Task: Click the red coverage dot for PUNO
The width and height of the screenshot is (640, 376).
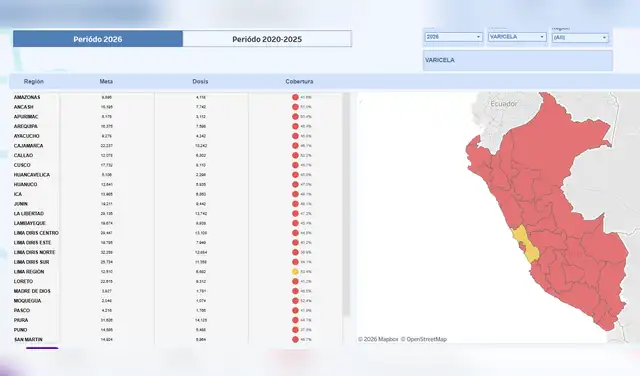Action: point(295,330)
